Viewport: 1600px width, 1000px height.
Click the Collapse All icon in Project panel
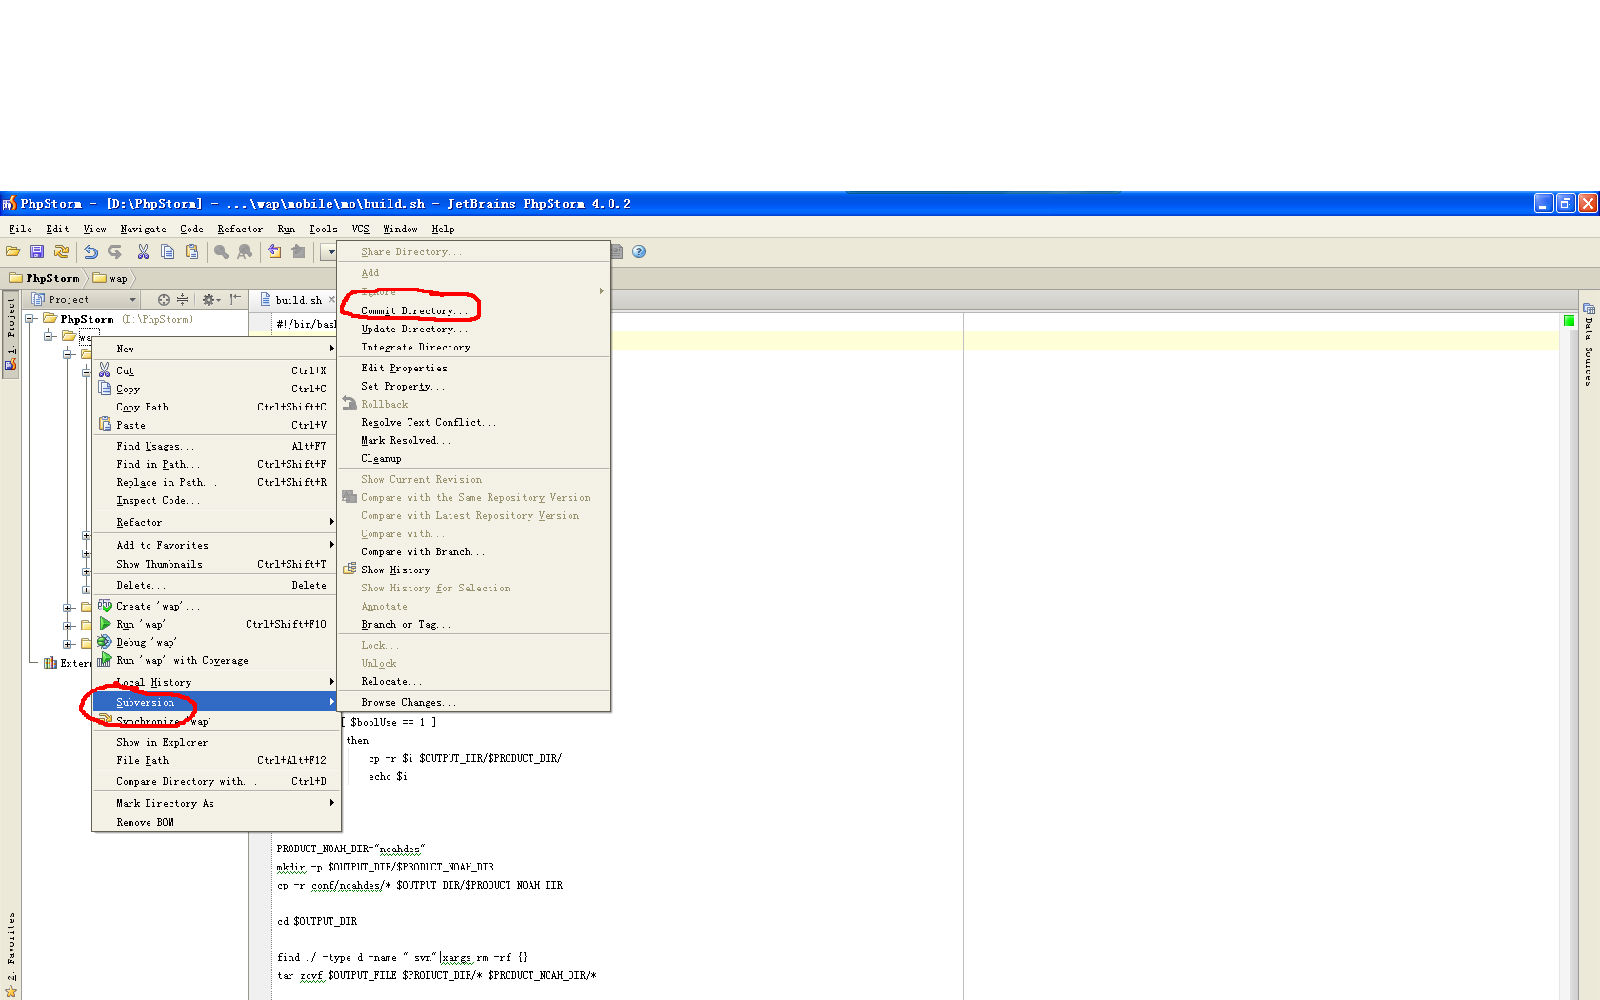[182, 299]
